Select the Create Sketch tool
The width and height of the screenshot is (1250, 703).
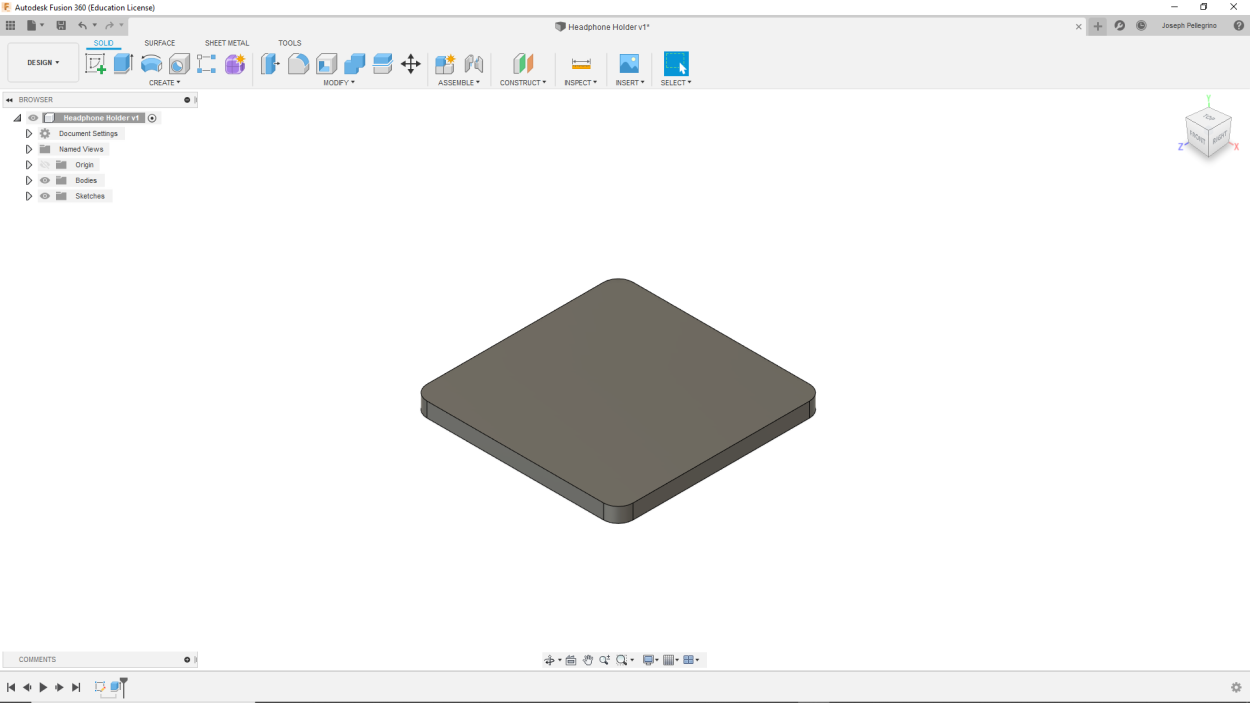95,62
